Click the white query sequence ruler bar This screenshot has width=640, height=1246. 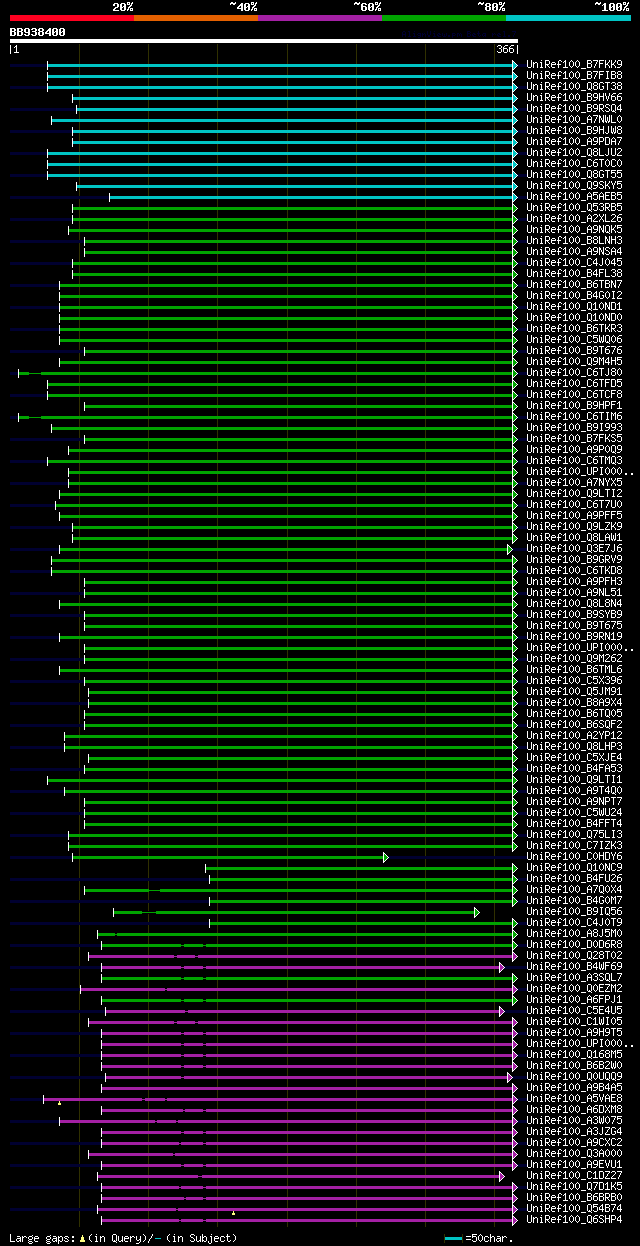[264, 41]
